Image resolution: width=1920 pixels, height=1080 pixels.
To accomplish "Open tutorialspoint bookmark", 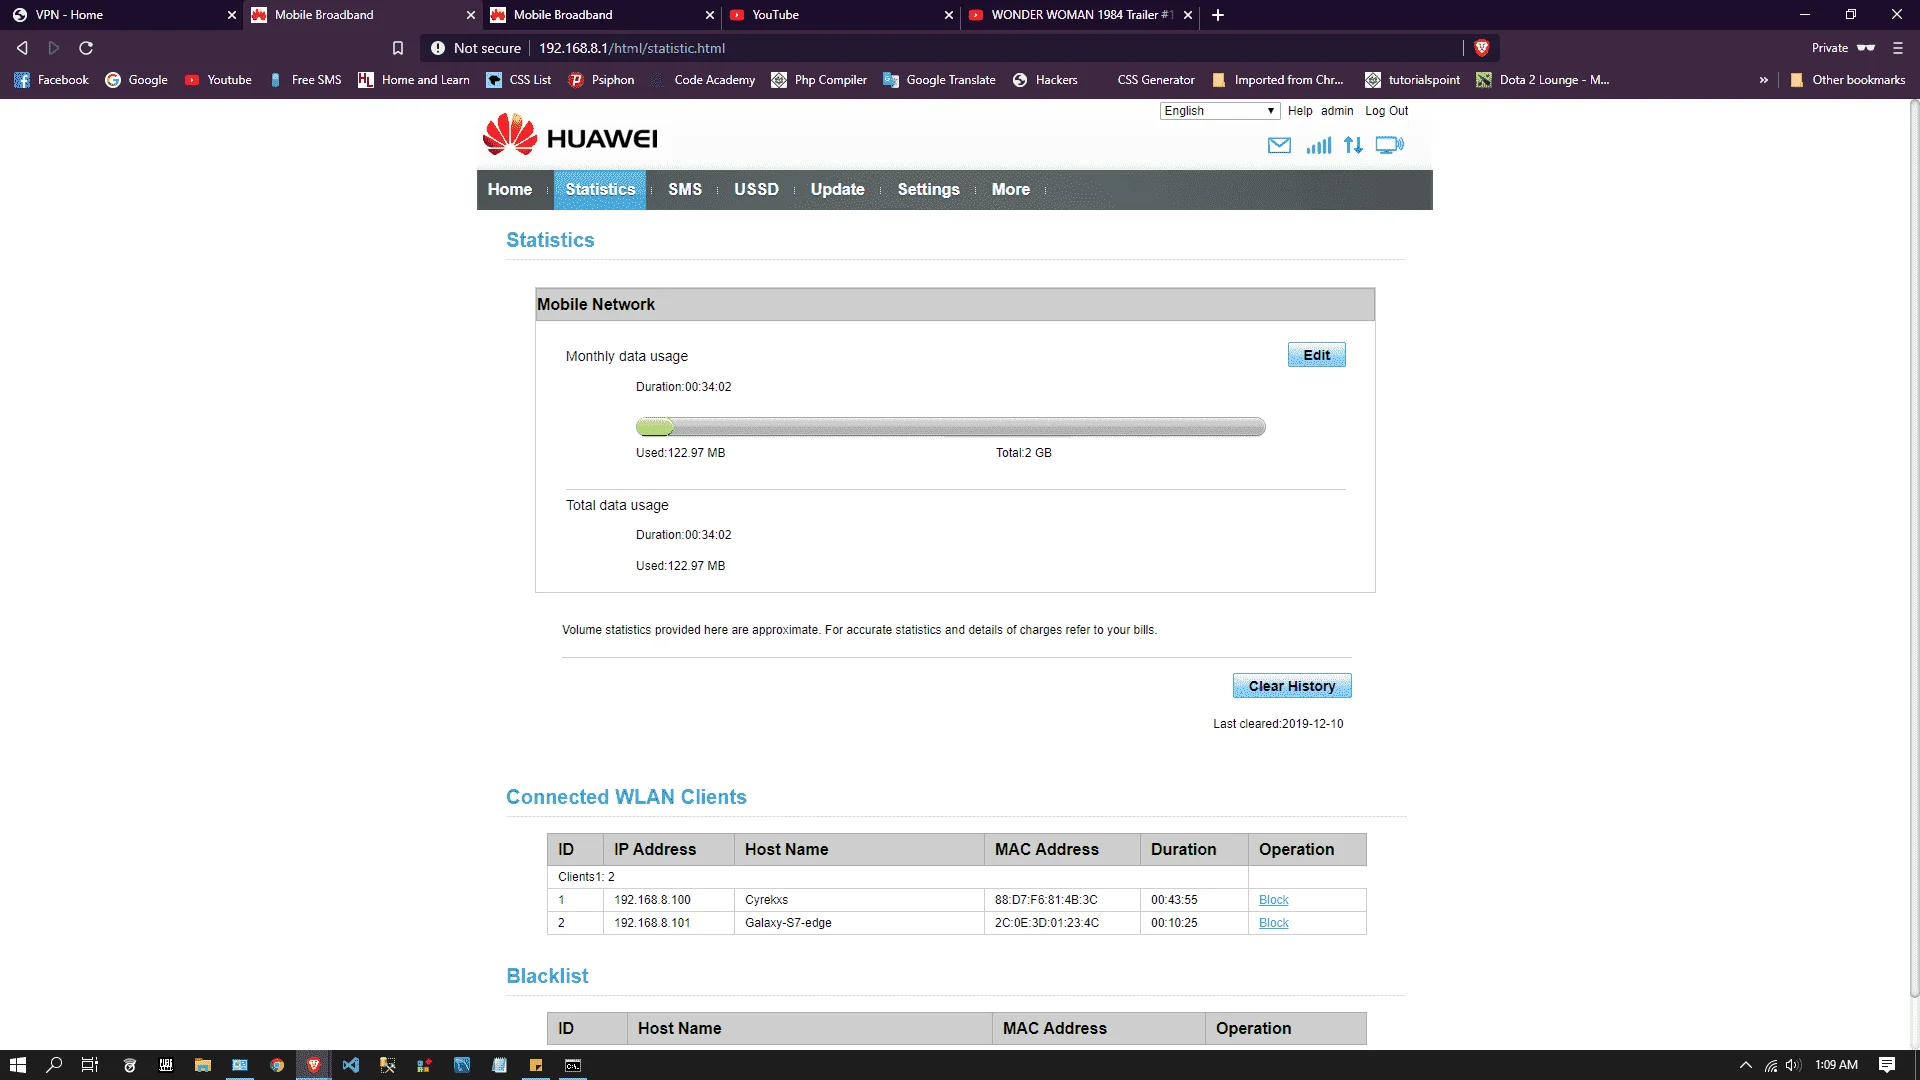I will click(x=1412, y=80).
